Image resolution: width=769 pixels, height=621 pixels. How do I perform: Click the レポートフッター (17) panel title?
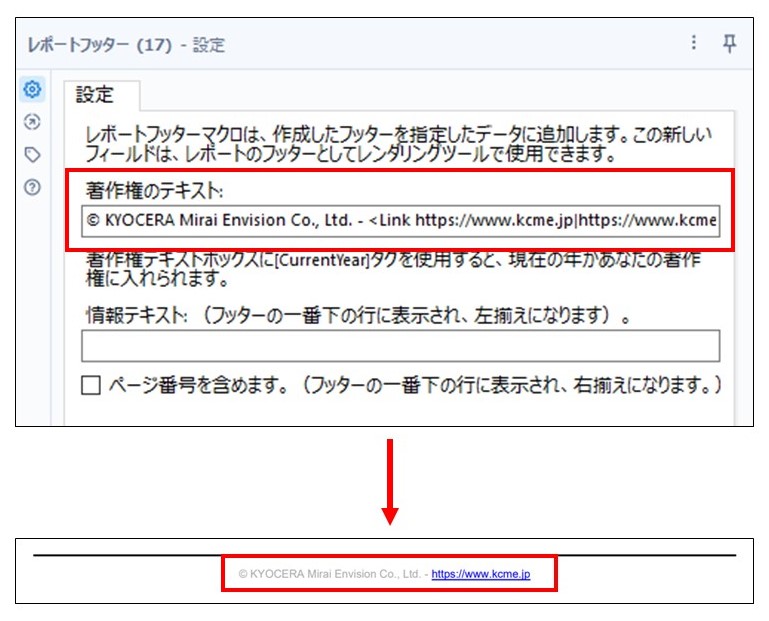pos(100,45)
